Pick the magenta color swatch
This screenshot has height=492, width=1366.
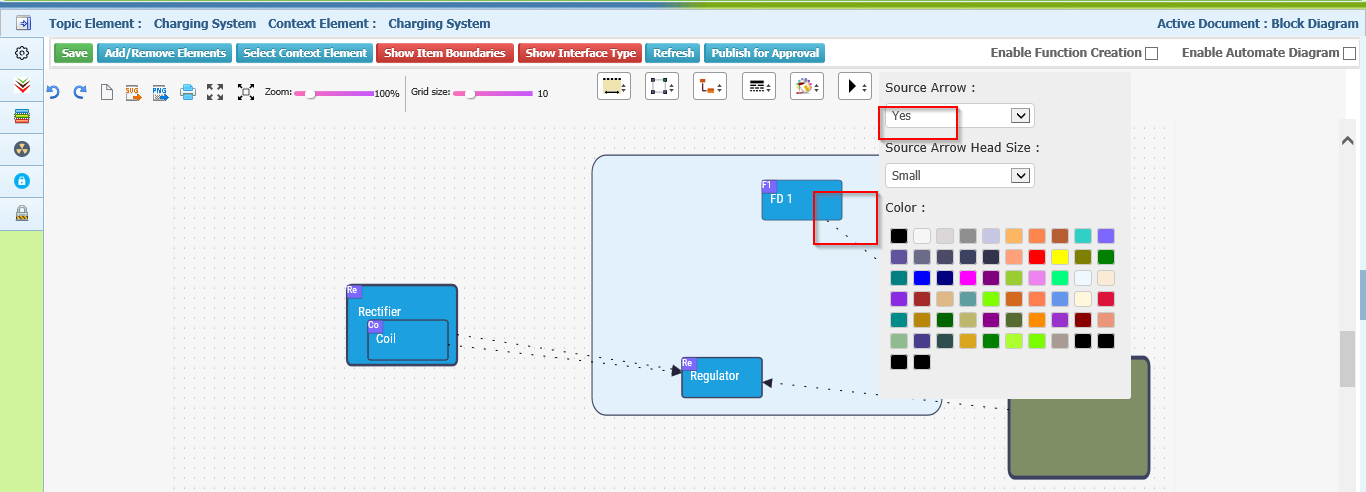(x=967, y=278)
